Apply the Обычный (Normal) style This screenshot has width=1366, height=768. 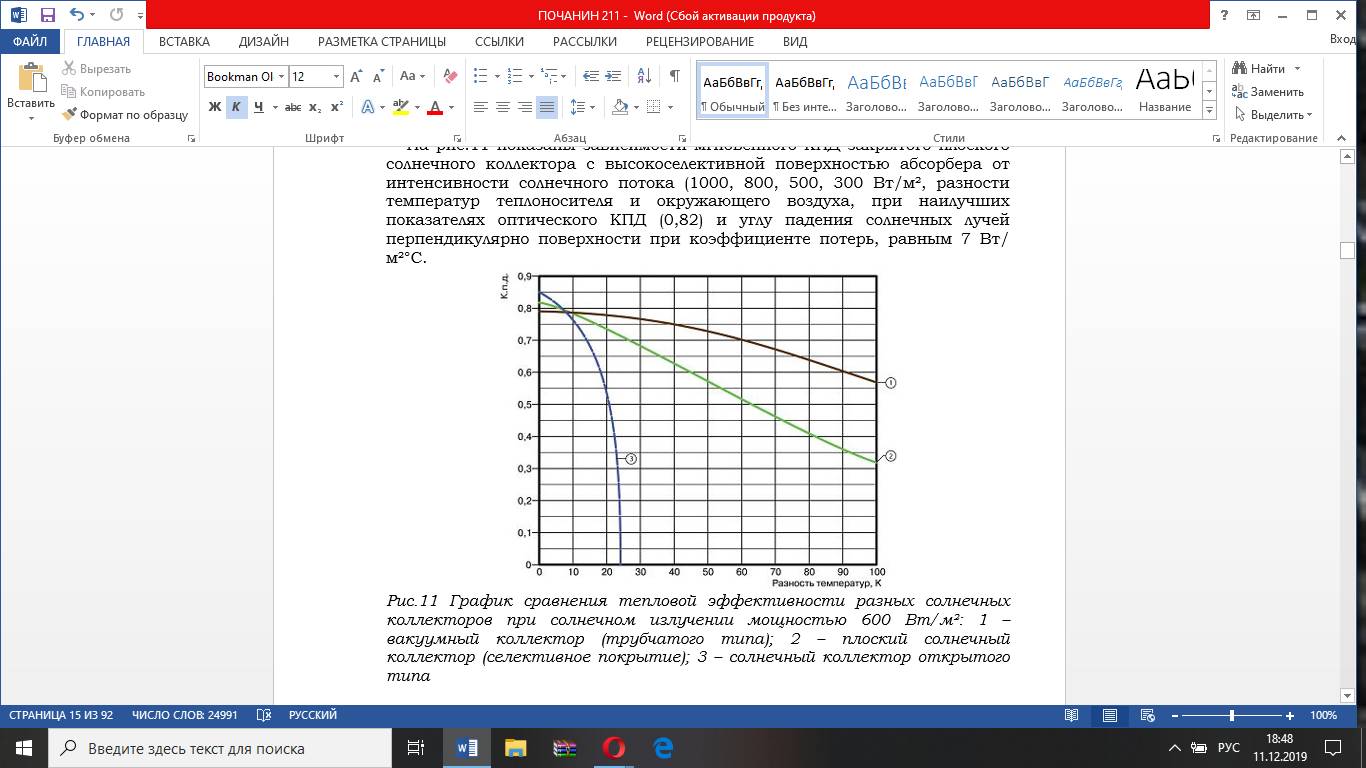[733, 91]
